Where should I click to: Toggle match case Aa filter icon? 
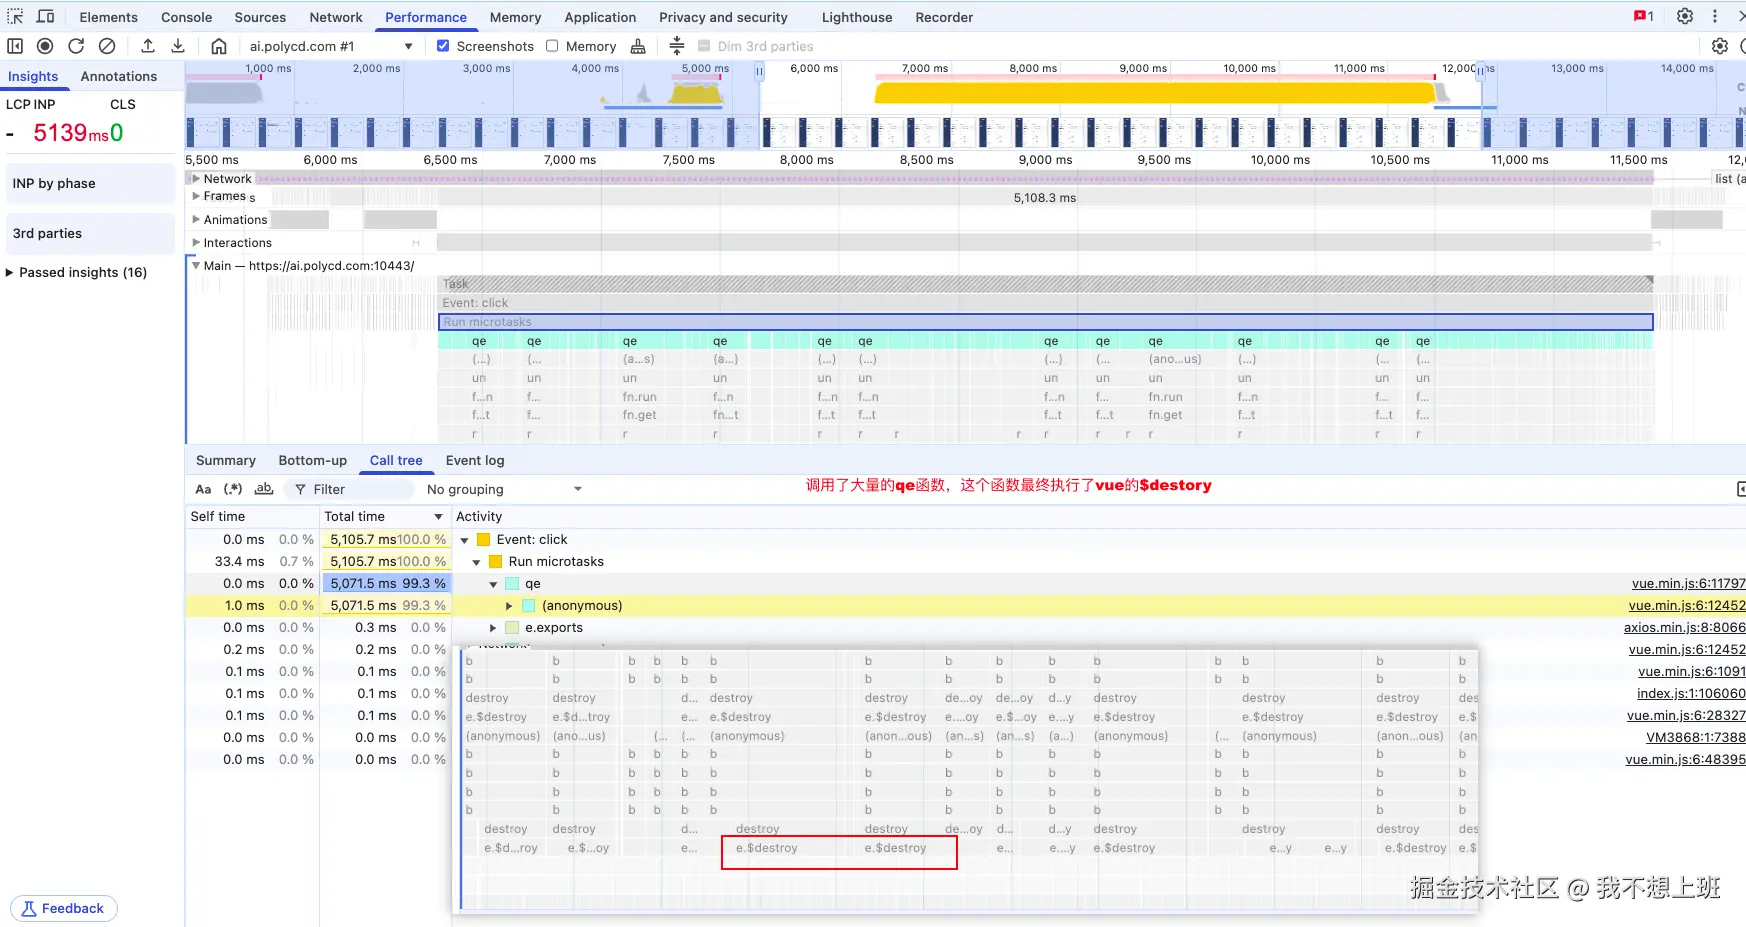point(203,489)
